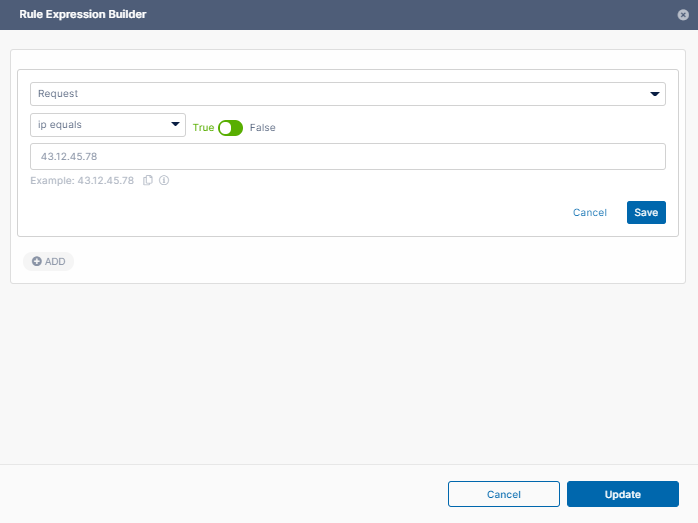698x523 pixels.
Task: Open the Request dropdown
Action: point(348,93)
